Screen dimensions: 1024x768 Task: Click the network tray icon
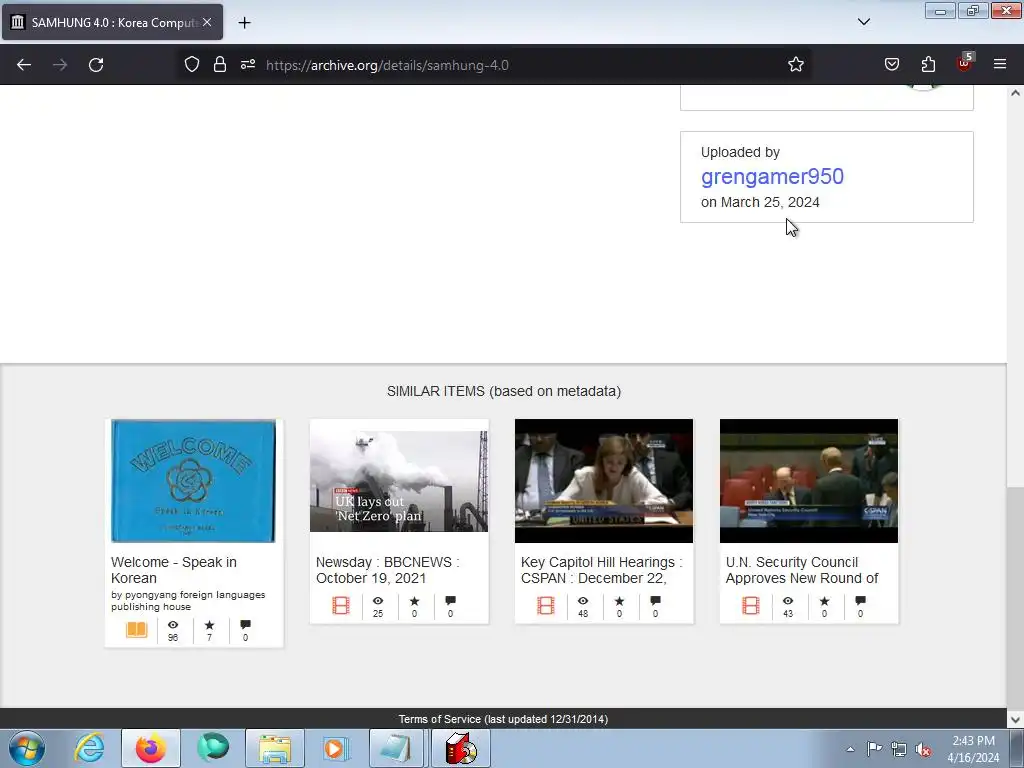click(x=899, y=750)
